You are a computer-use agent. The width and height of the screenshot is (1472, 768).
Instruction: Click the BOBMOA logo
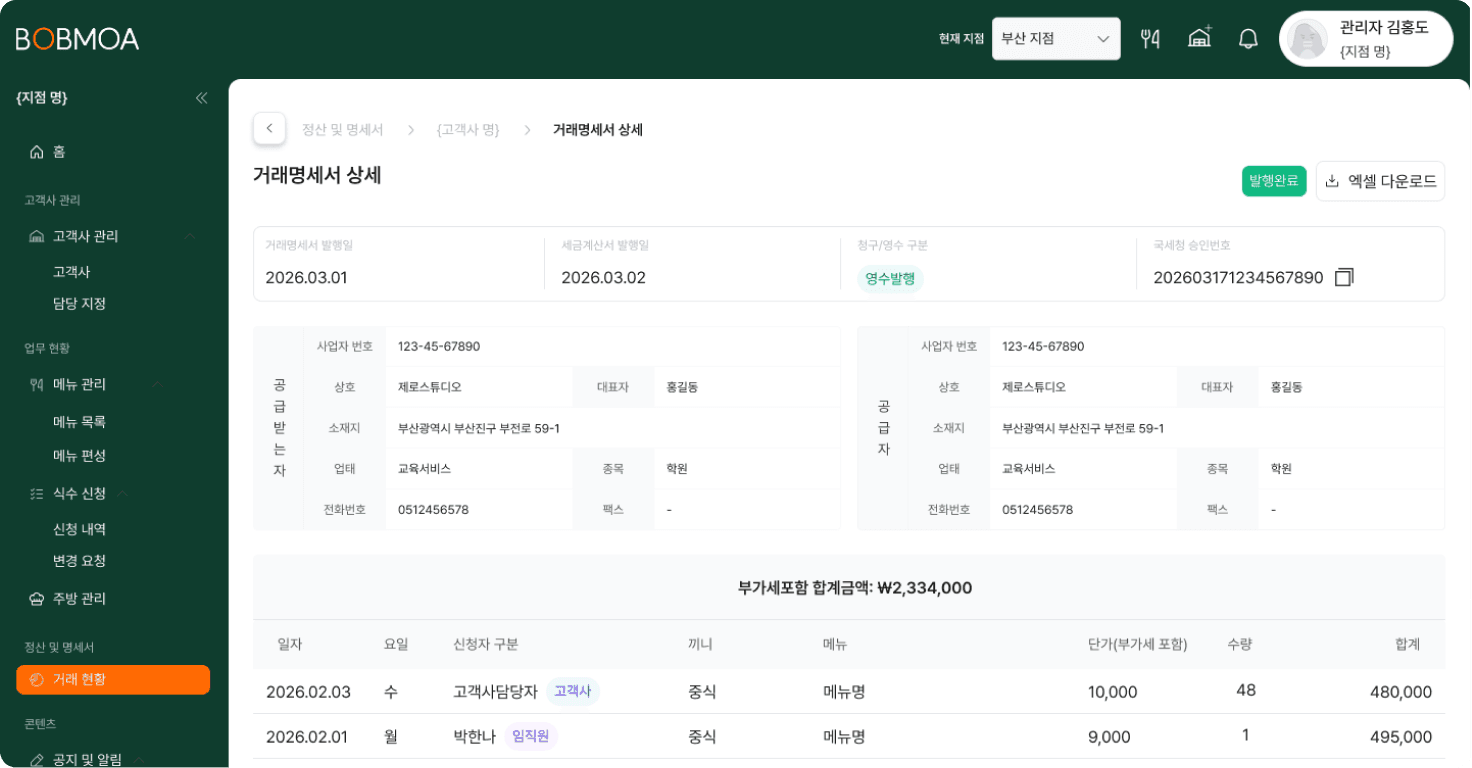pyautogui.click(x=77, y=39)
